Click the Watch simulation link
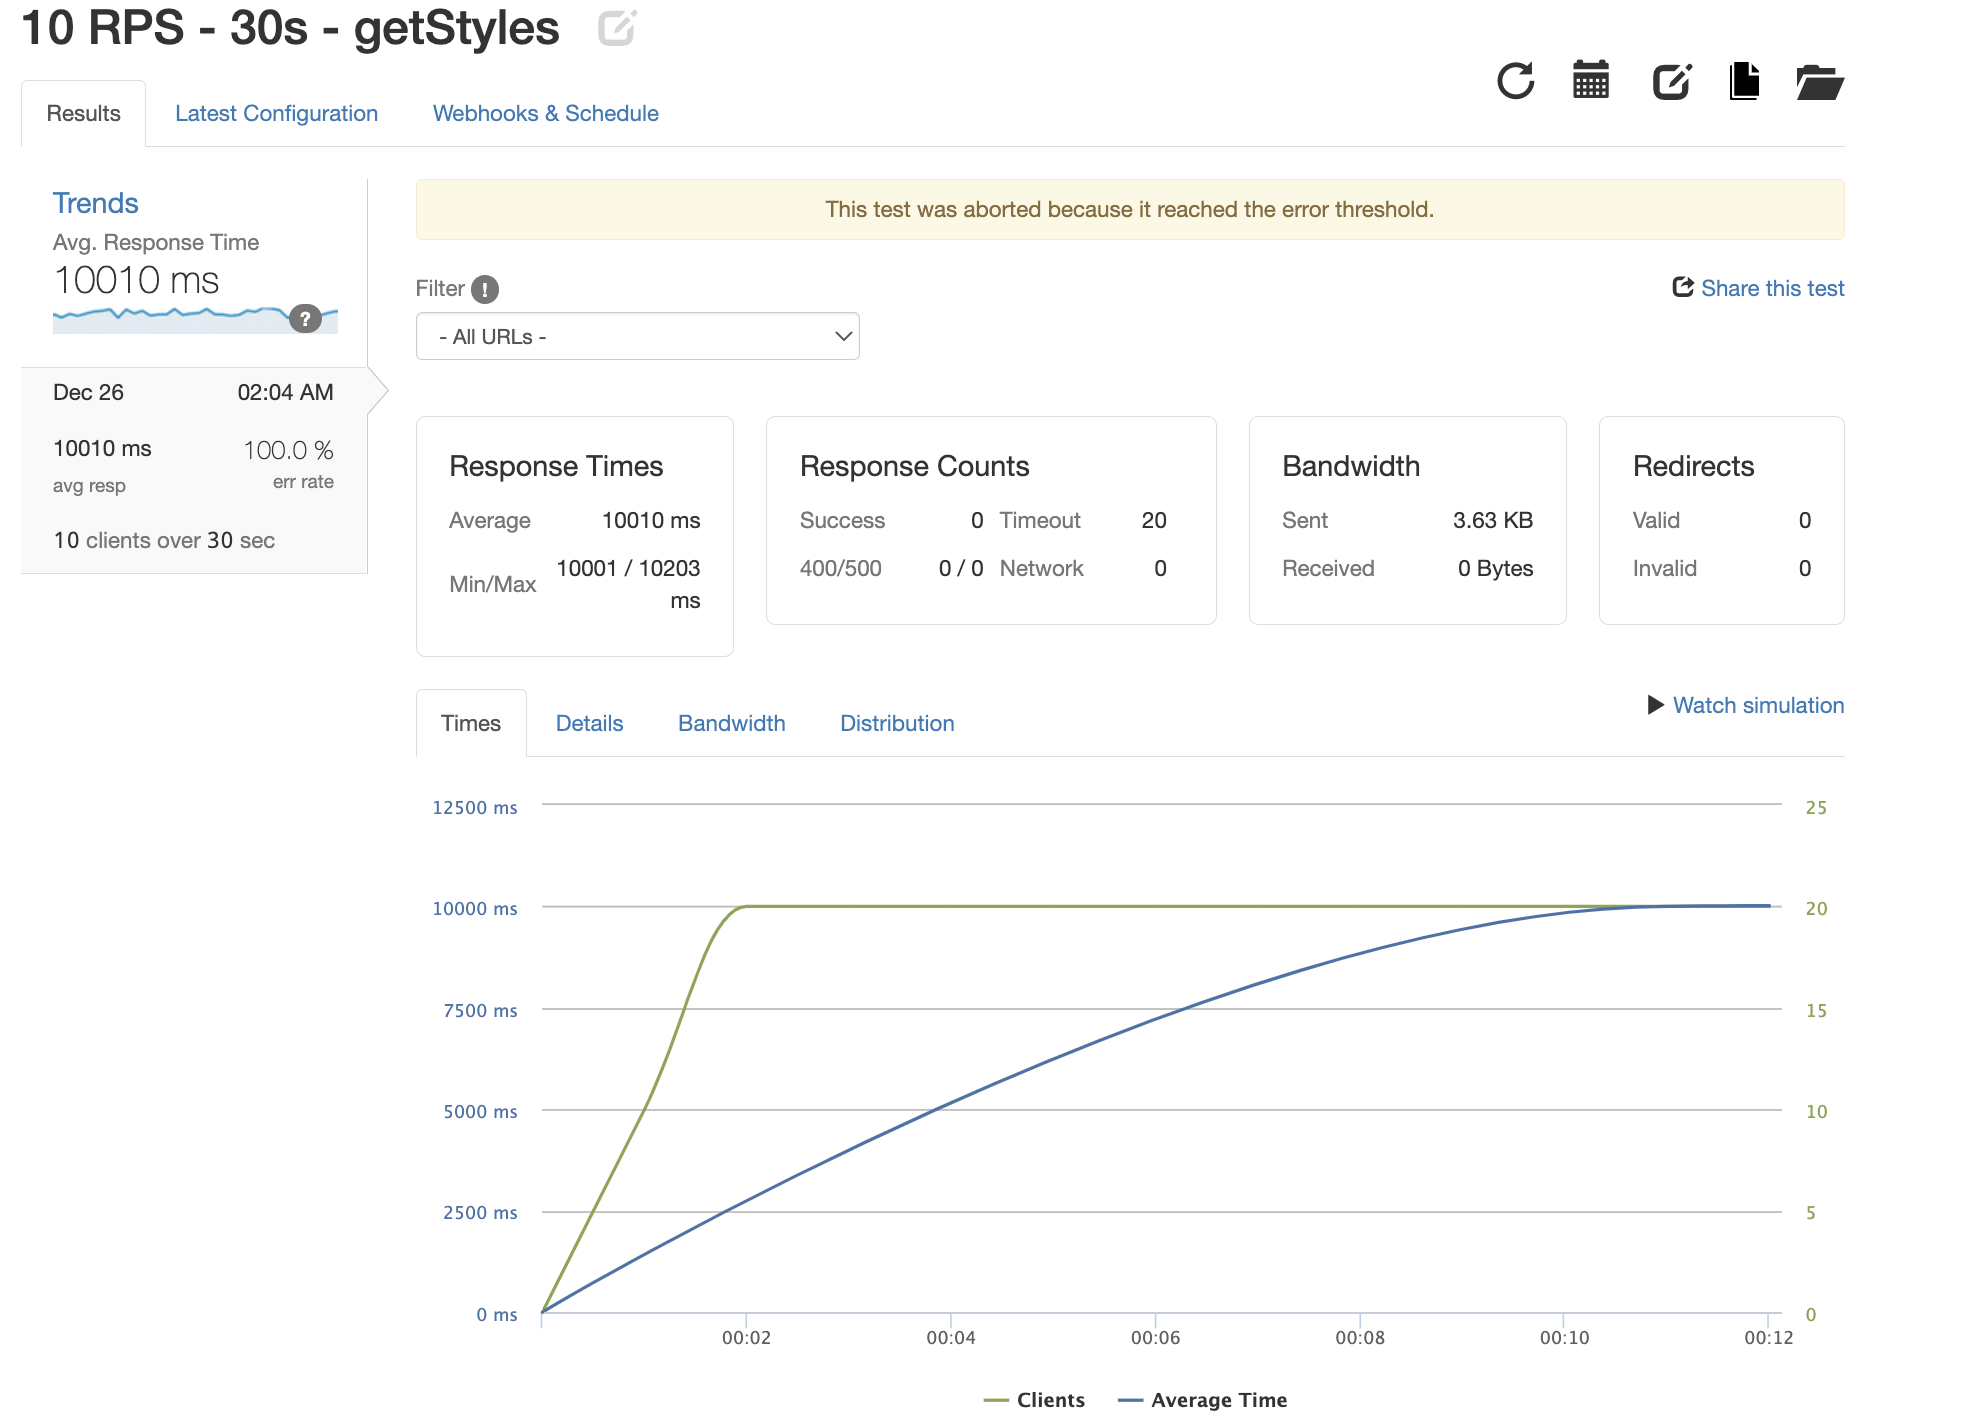 pyautogui.click(x=1759, y=705)
